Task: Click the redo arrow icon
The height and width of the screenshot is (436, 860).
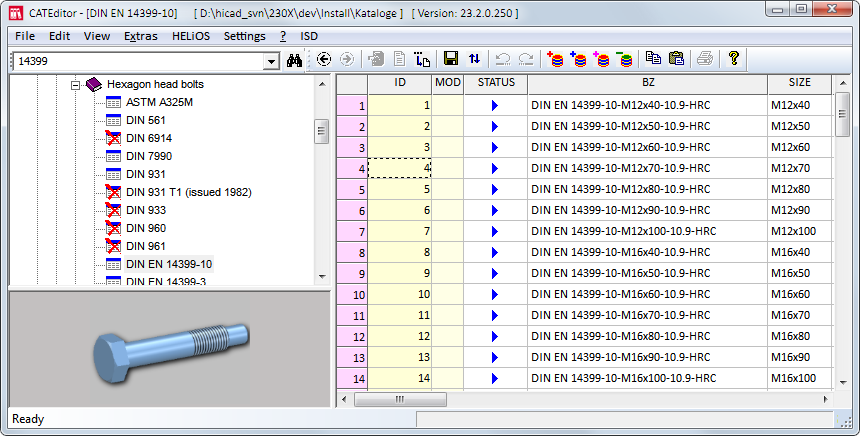Action: (526, 59)
